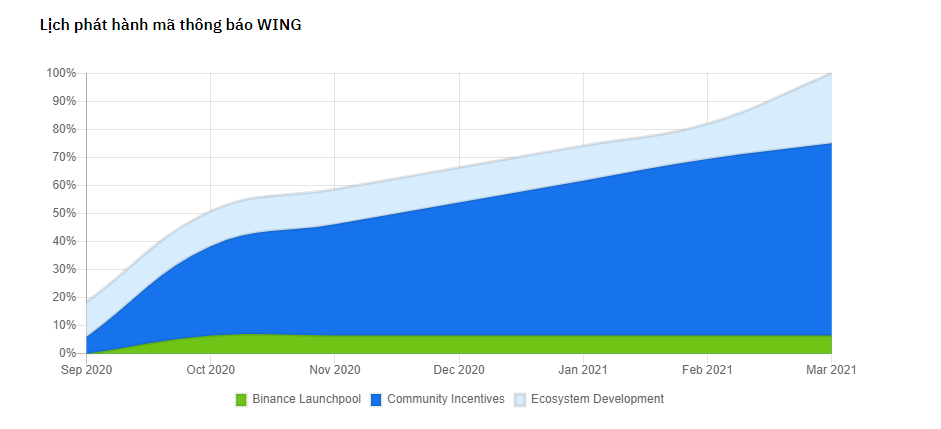The width and height of the screenshot is (941, 429).
Task: Click the 'Jan 2021' x-axis label
Action: click(x=583, y=370)
